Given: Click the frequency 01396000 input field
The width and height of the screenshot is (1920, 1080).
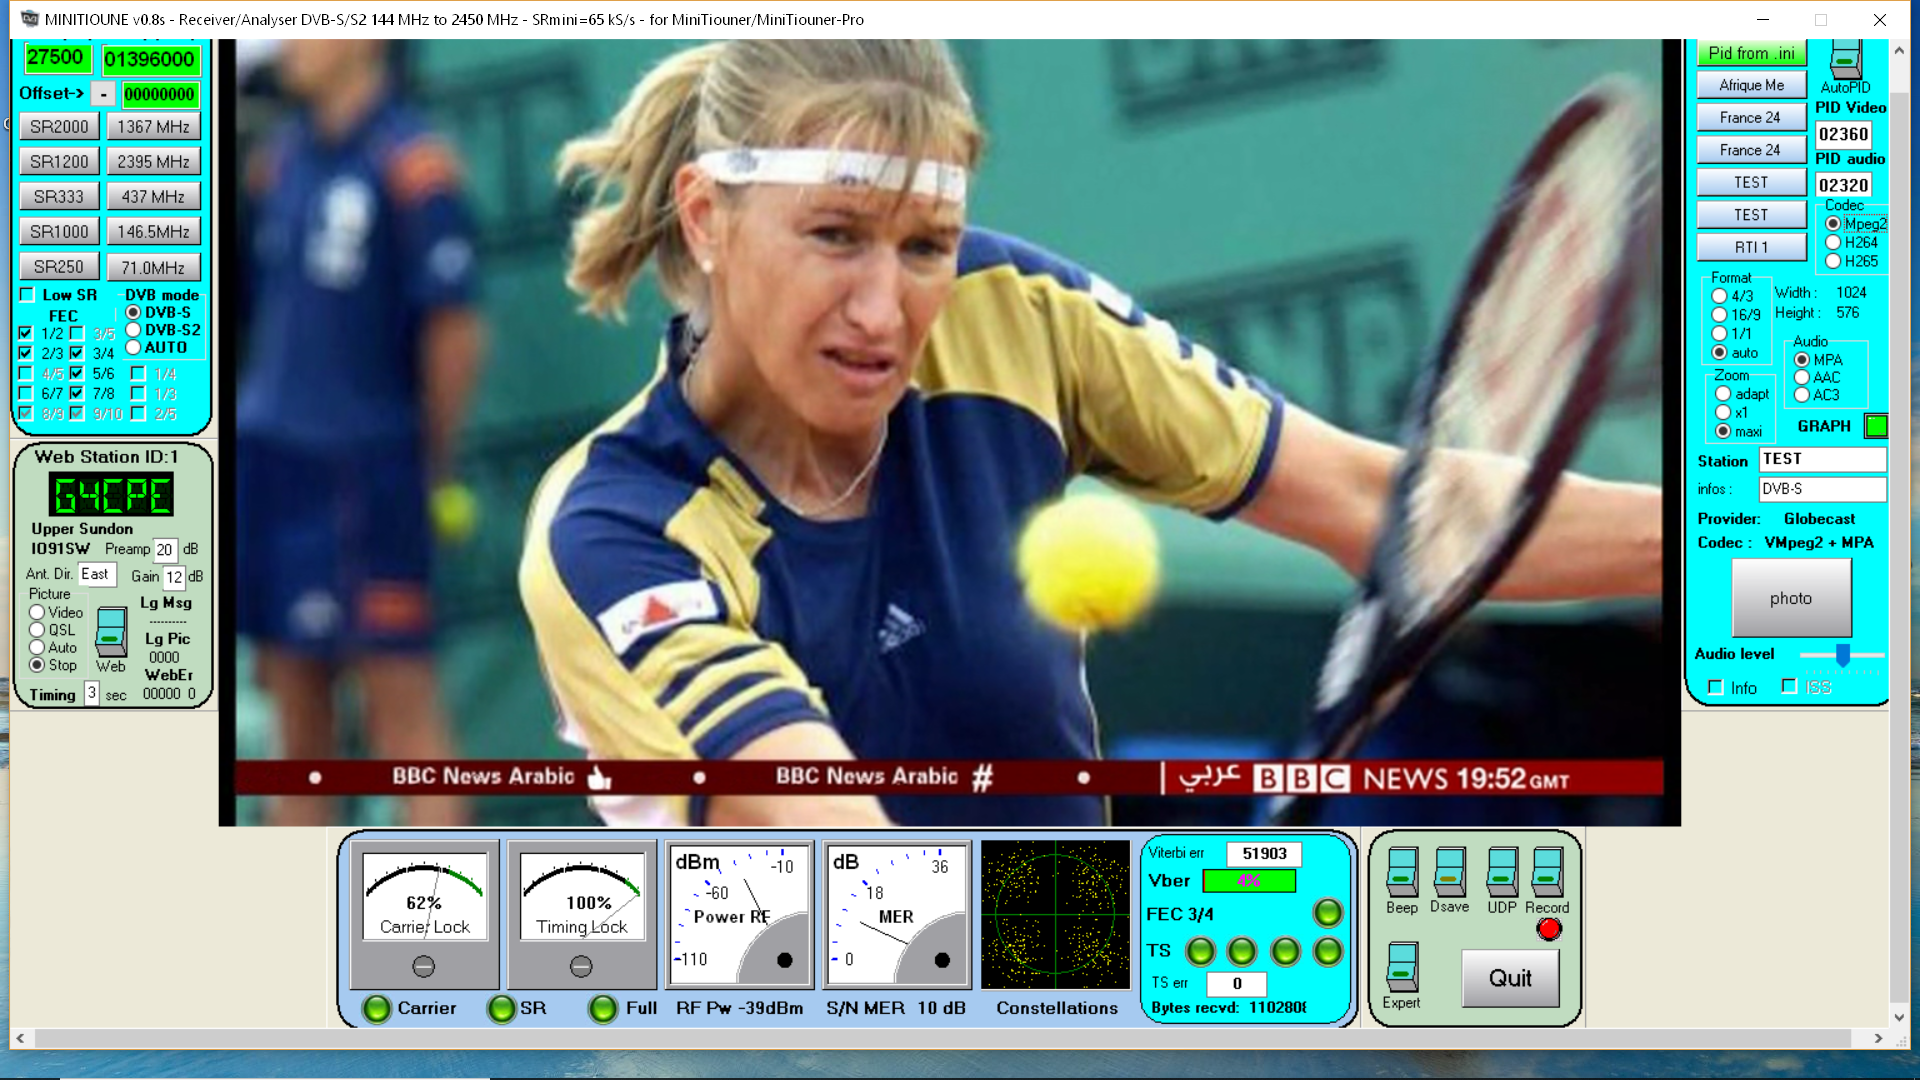Looking at the screenshot, I should point(150,60).
